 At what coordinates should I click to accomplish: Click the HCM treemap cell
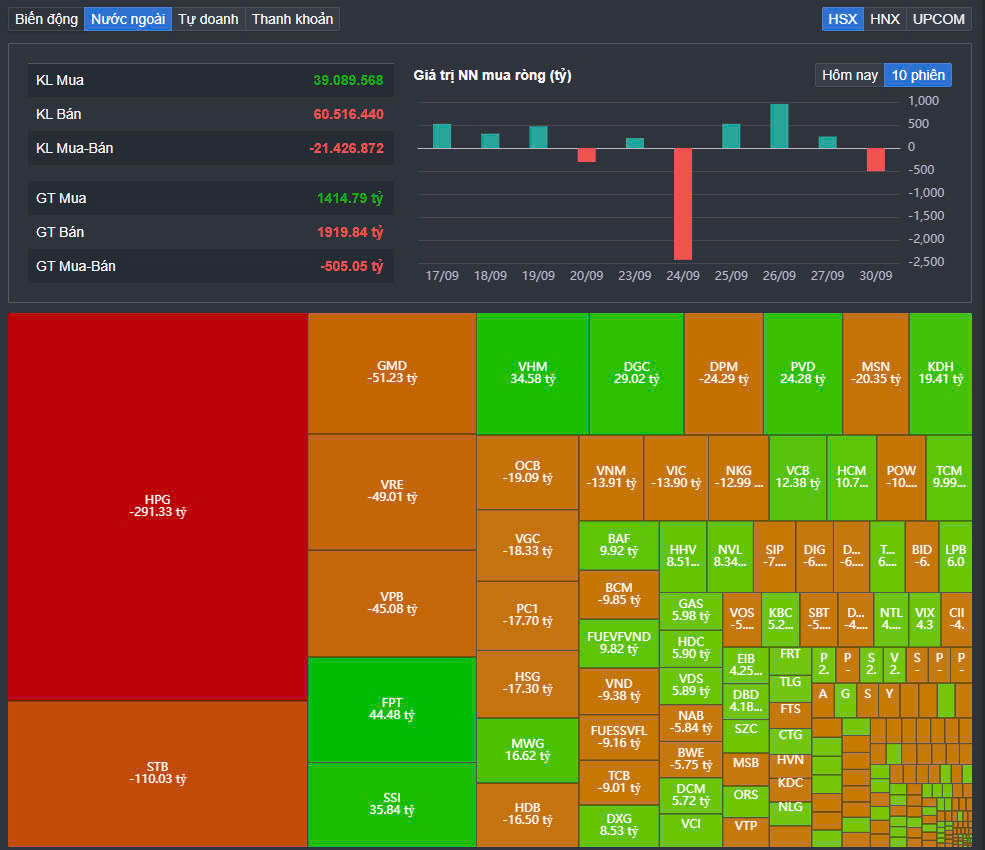pyautogui.click(x=852, y=477)
